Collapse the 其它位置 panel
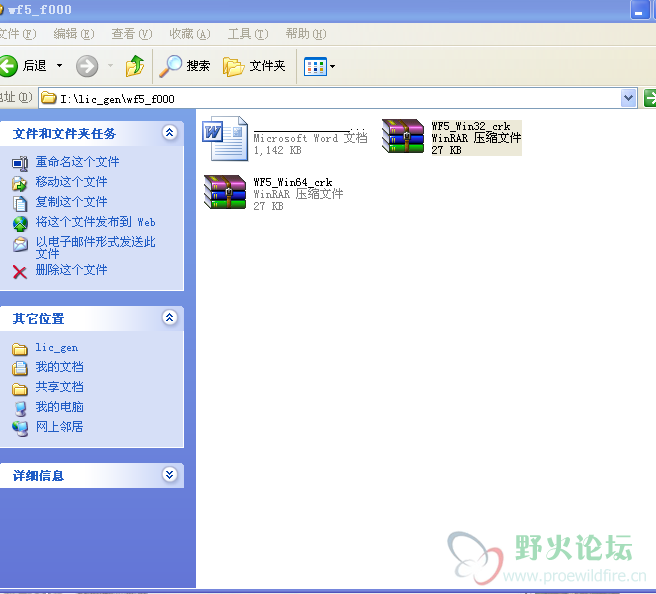Screen dimensions: 656x594 169,318
